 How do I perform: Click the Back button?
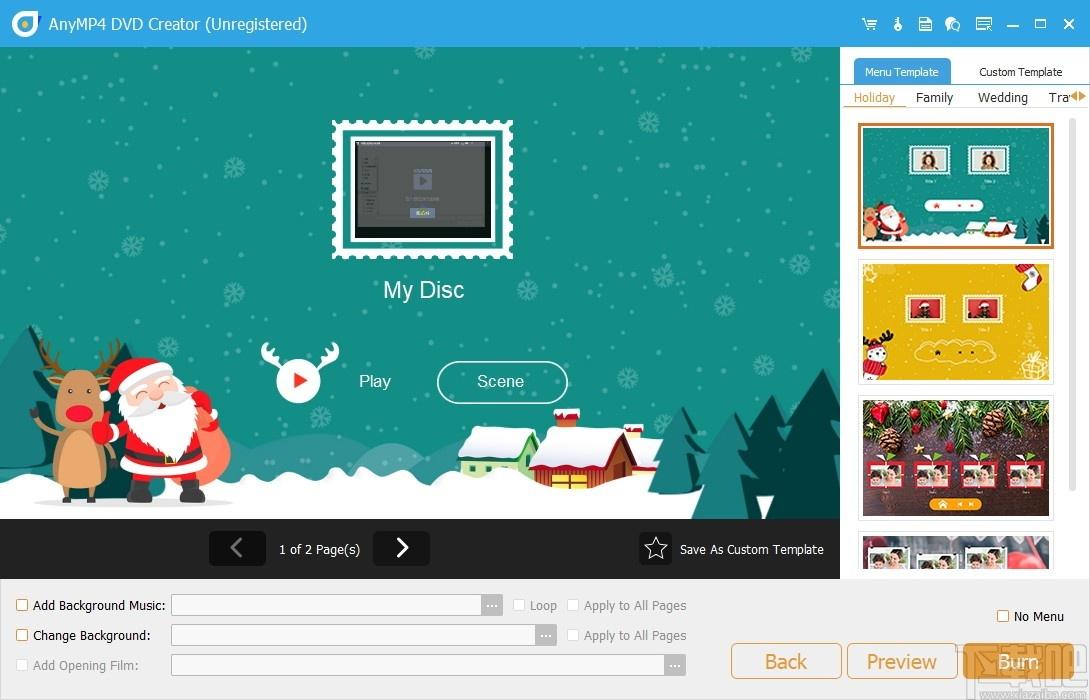[786, 661]
